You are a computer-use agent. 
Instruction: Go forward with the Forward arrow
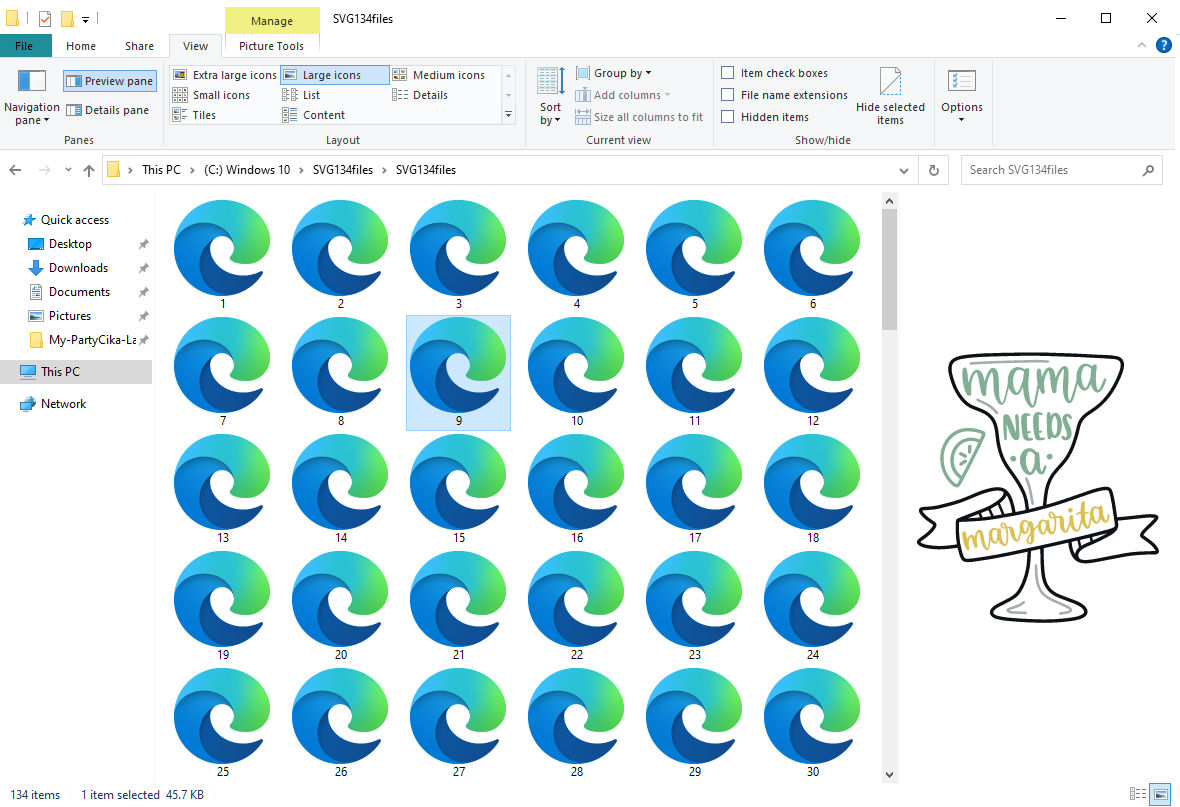tap(44, 170)
